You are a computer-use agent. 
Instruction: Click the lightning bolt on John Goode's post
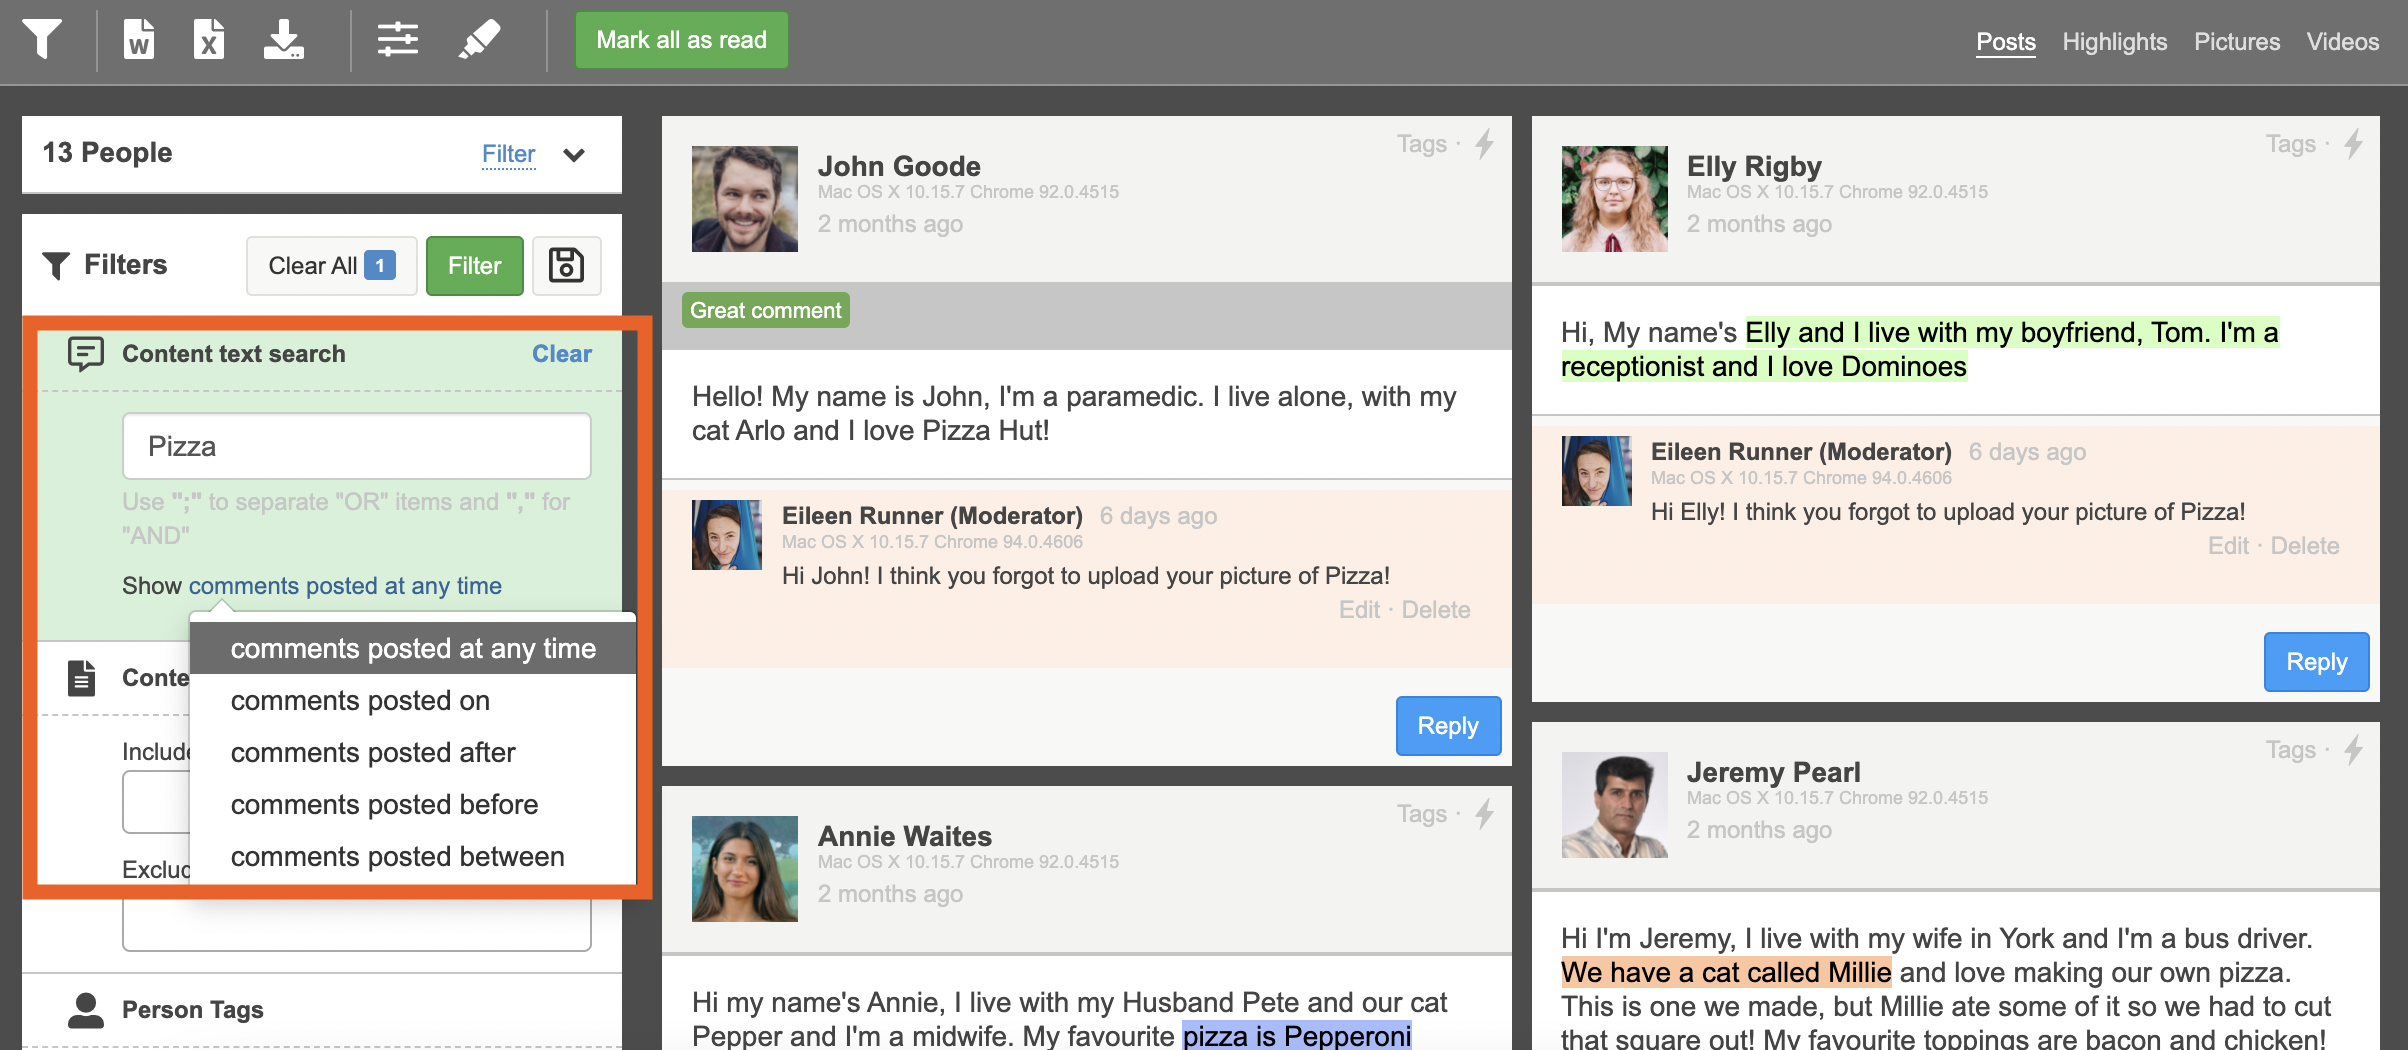[x=1485, y=144]
